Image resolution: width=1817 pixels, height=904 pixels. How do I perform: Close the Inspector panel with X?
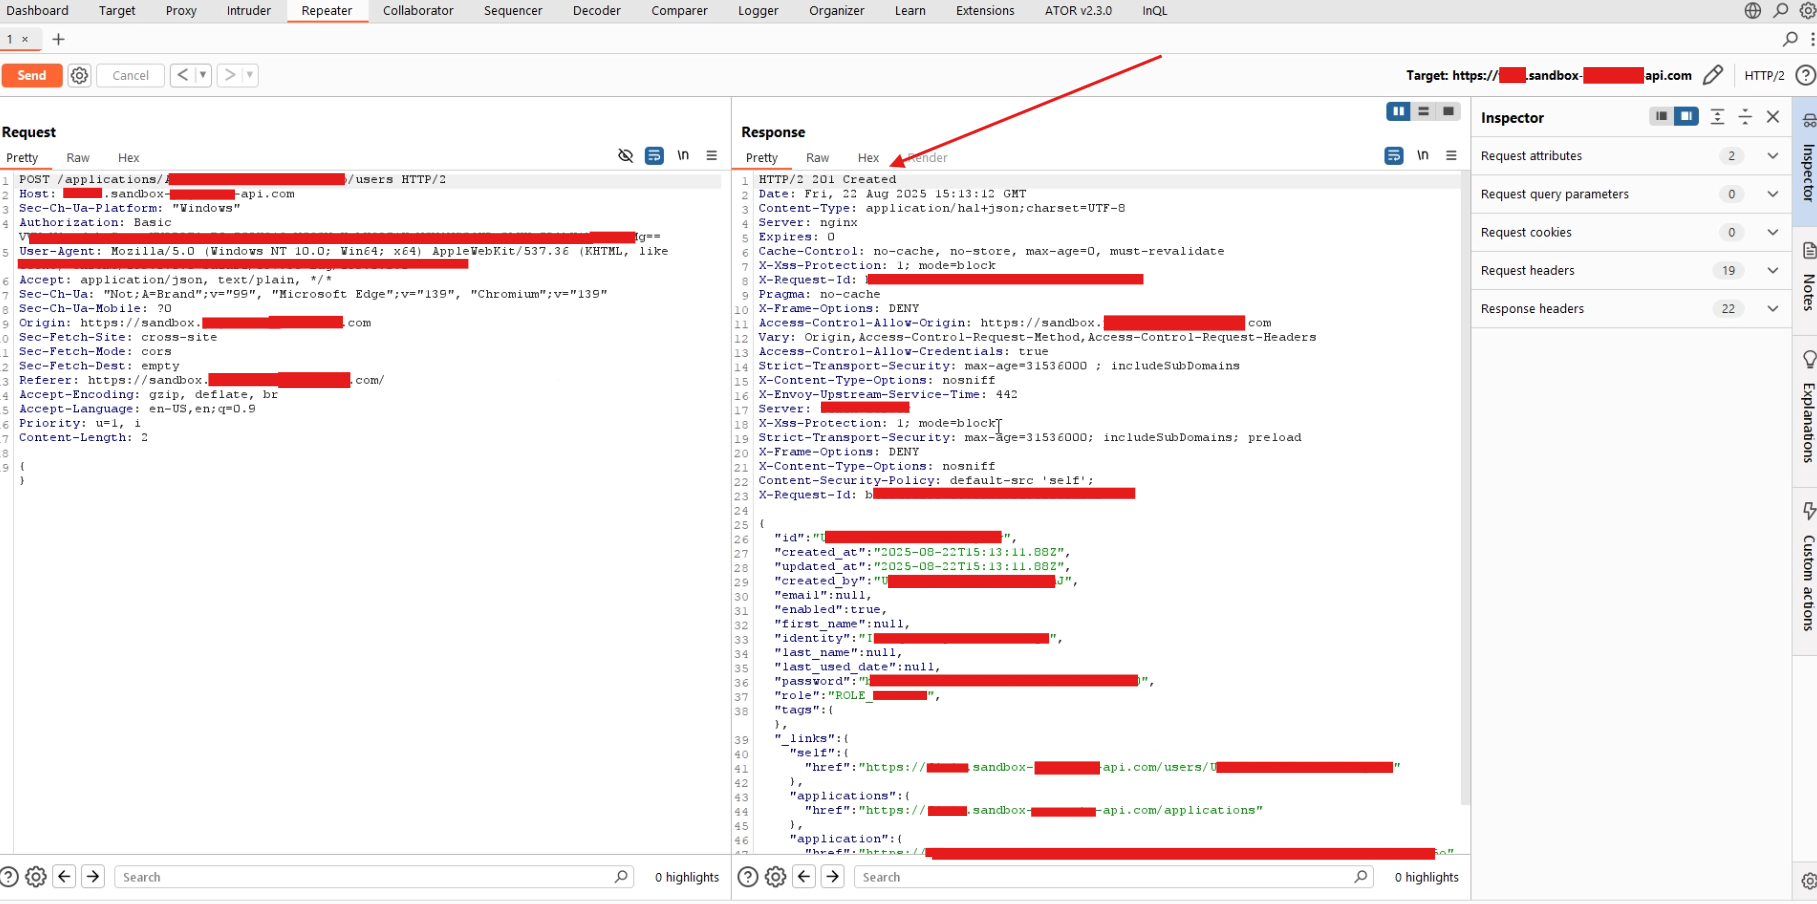click(1772, 117)
